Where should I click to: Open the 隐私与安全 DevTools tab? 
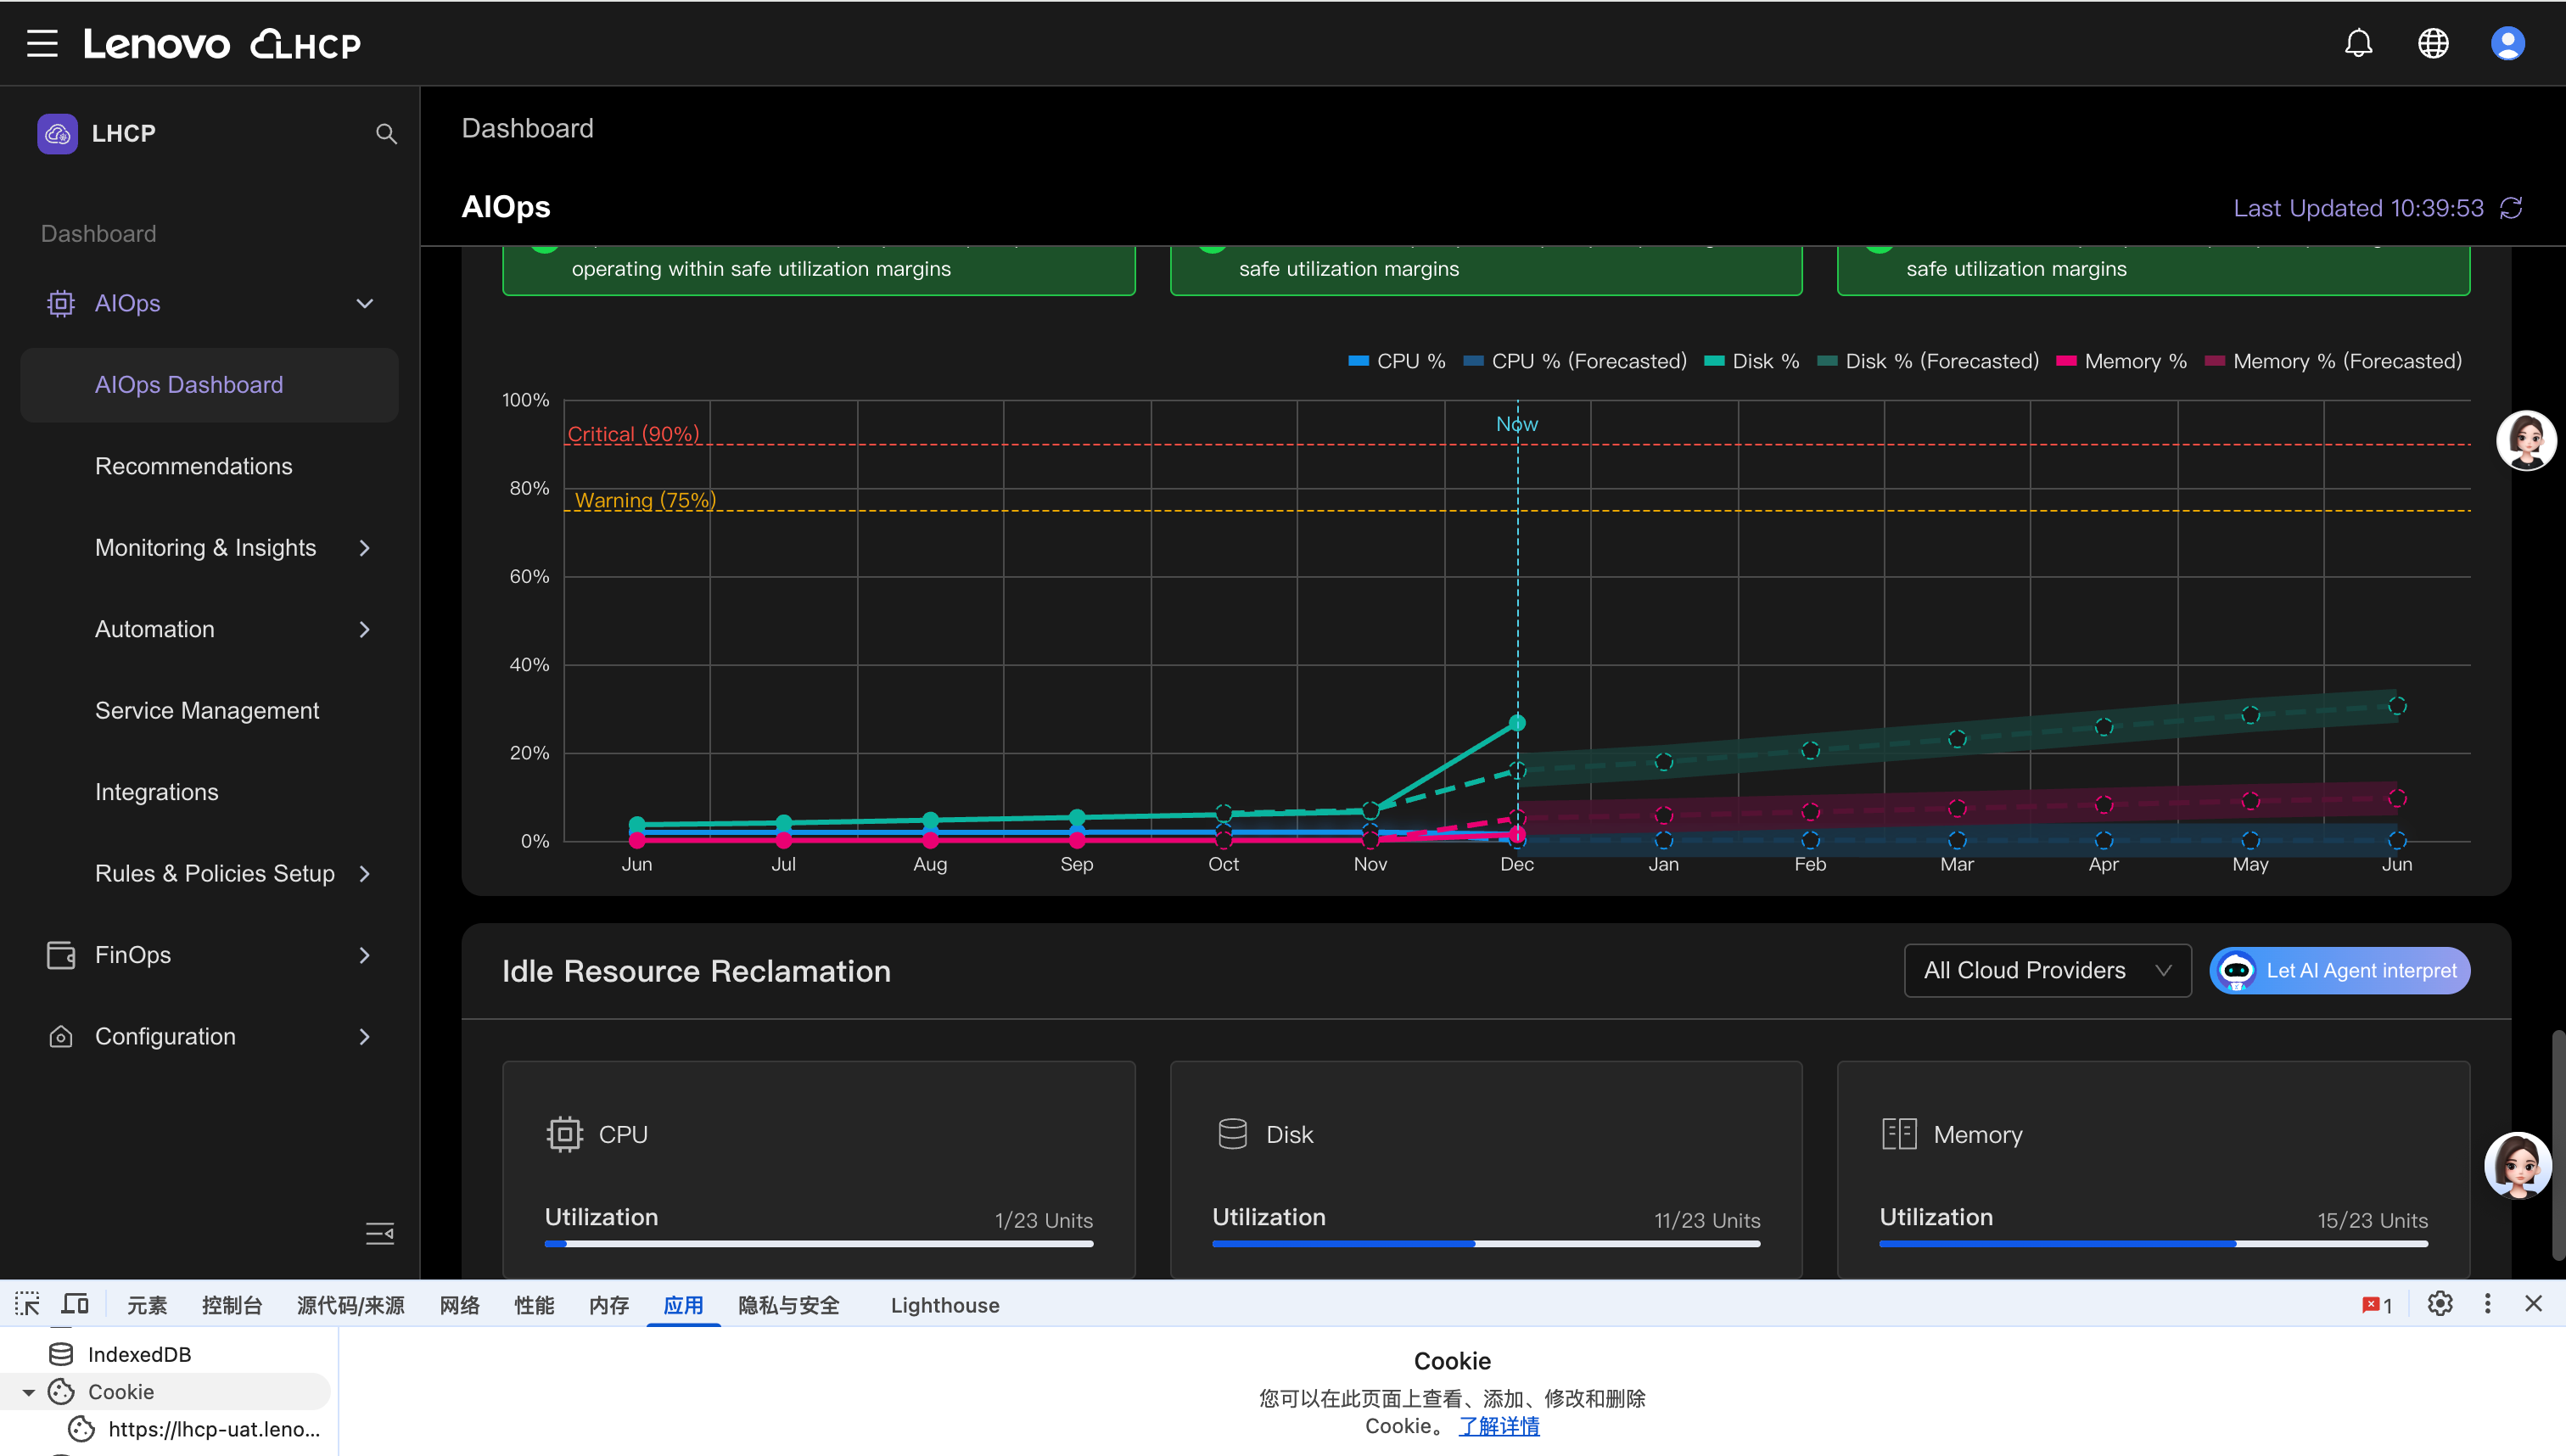[x=789, y=1305]
